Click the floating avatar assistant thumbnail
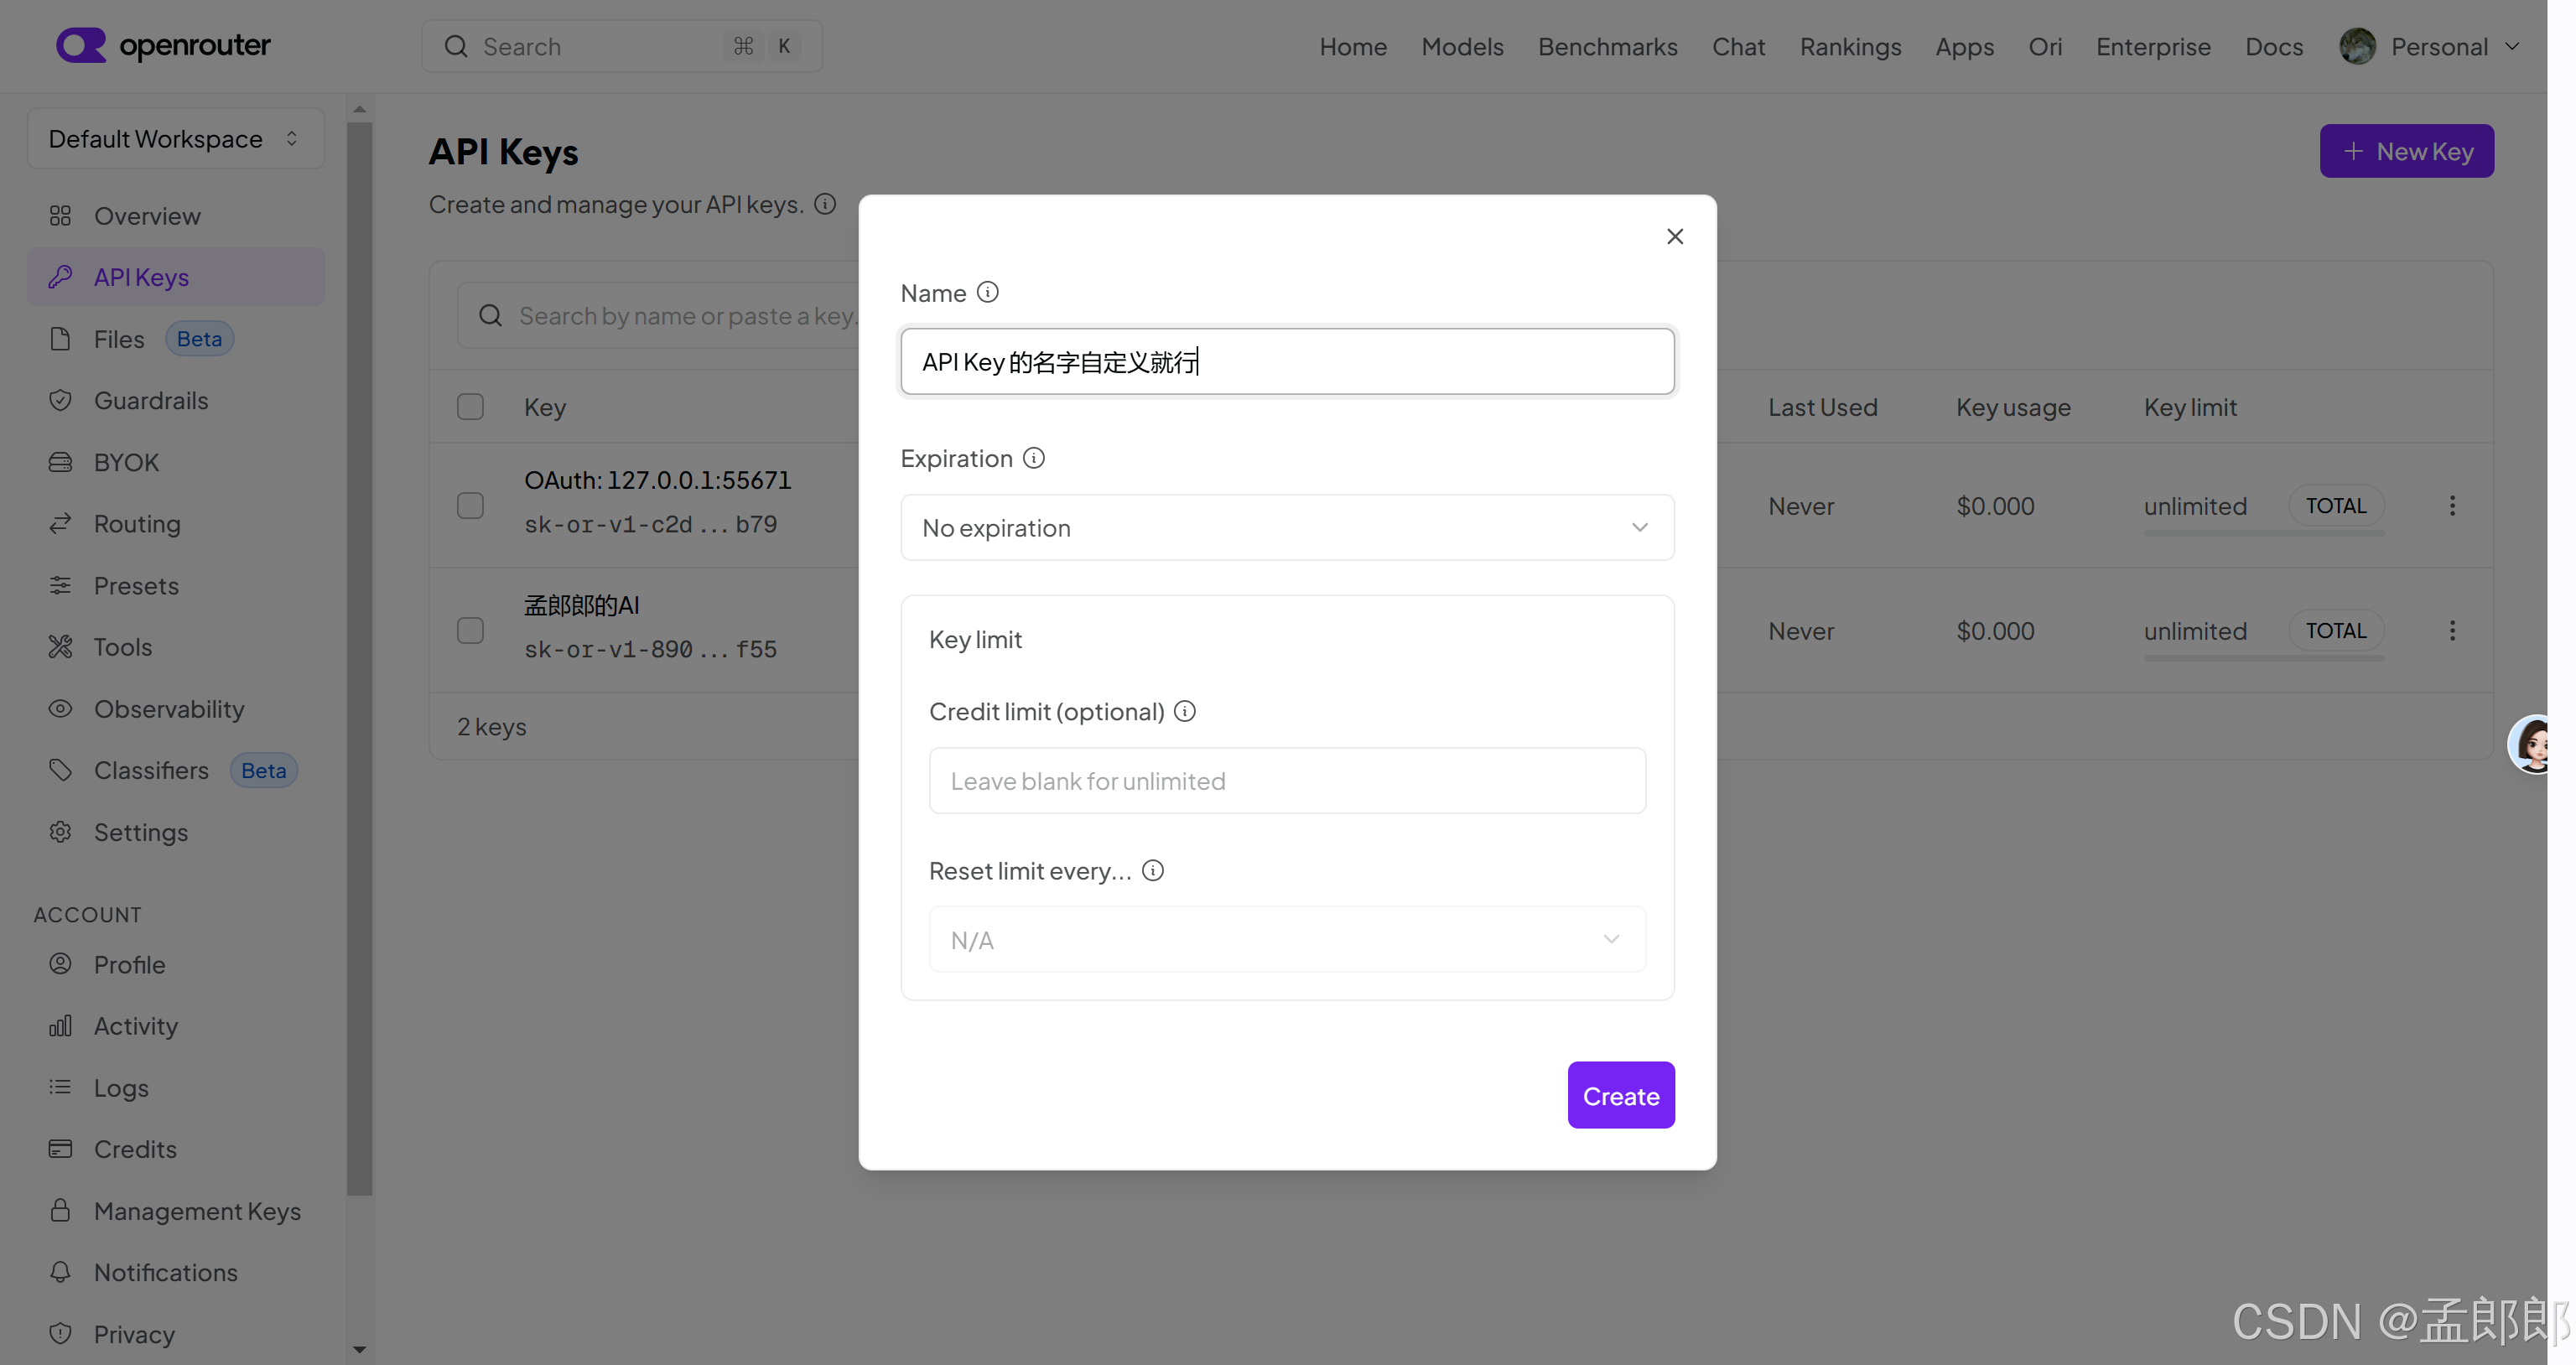2576x1365 pixels. (2530, 744)
